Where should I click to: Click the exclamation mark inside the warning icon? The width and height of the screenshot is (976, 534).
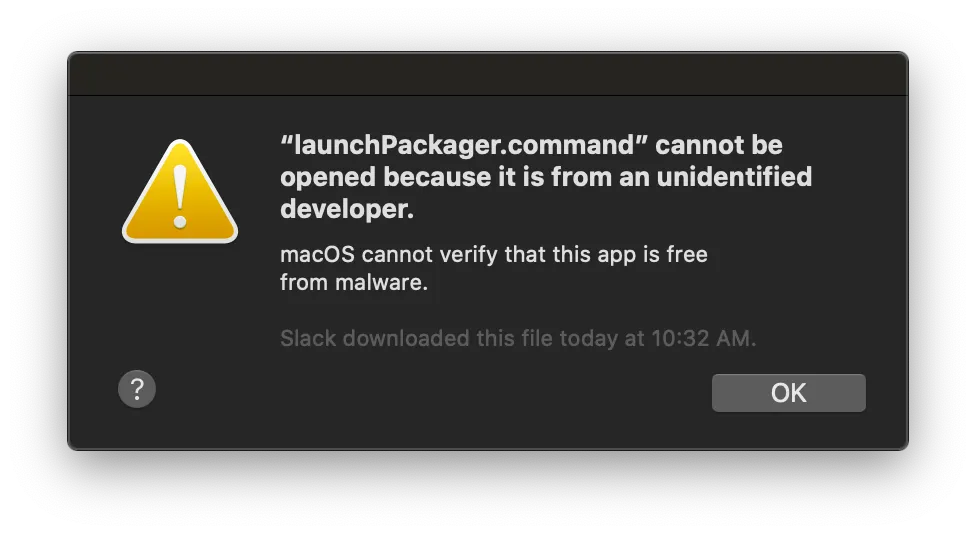pos(180,197)
